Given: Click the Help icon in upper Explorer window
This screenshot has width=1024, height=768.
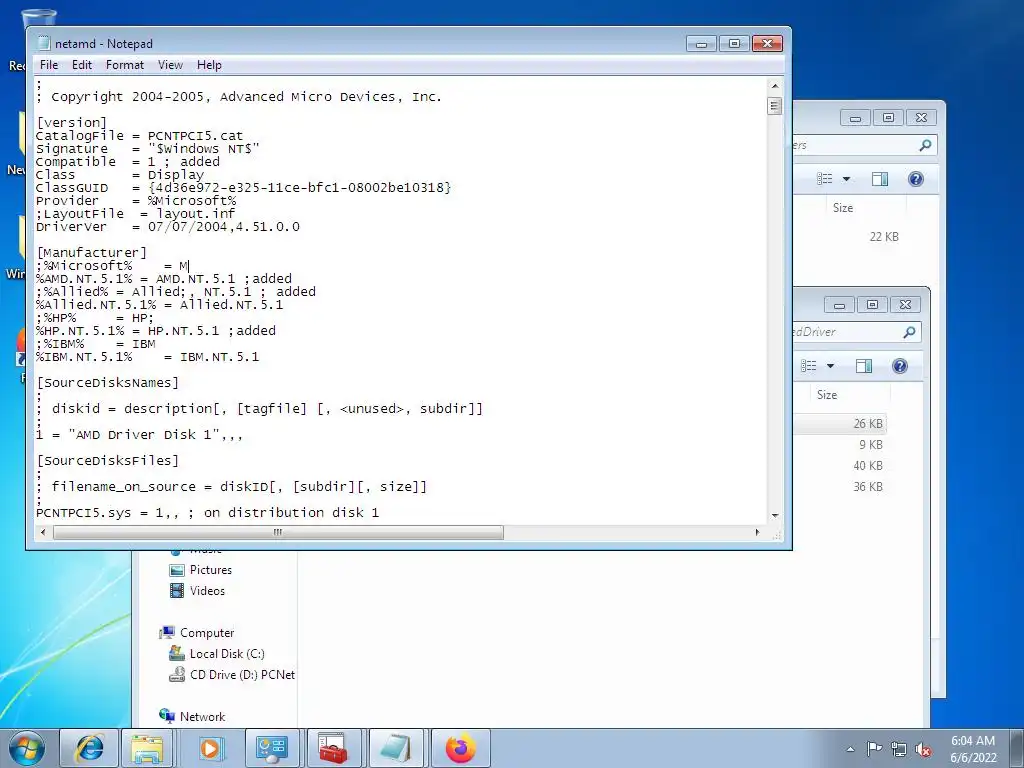Looking at the screenshot, I should tap(916, 179).
